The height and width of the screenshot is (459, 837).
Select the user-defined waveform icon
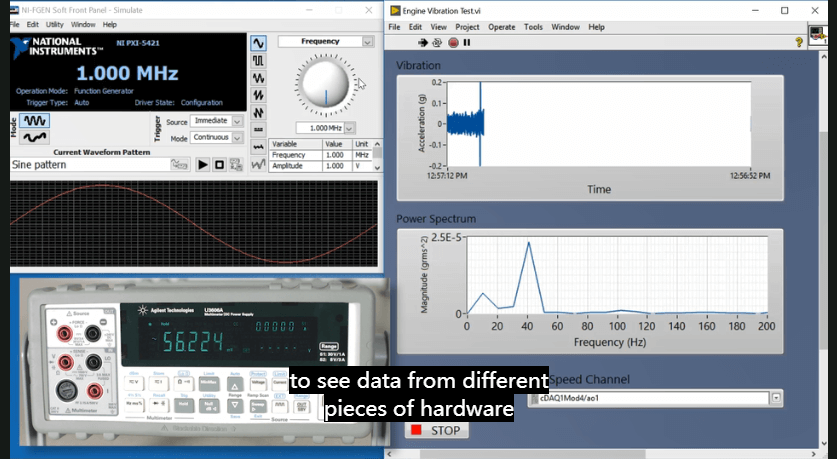click(x=258, y=164)
